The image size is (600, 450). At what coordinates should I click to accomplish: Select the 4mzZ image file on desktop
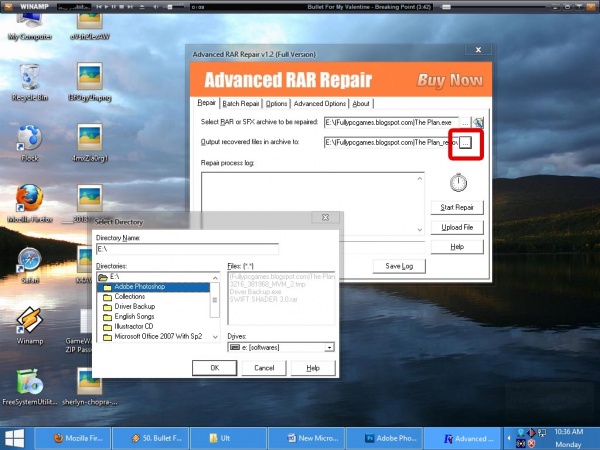(90, 143)
